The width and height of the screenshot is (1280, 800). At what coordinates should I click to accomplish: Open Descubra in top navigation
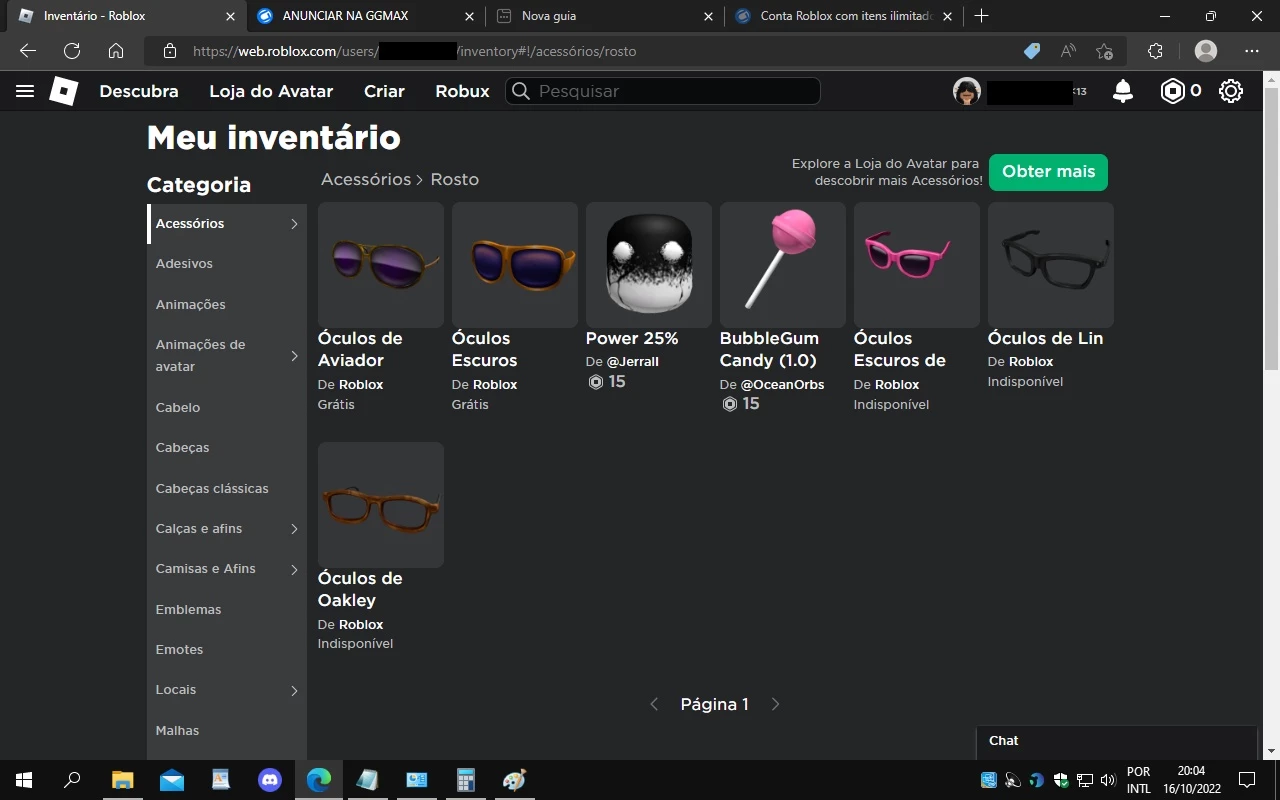pos(139,91)
